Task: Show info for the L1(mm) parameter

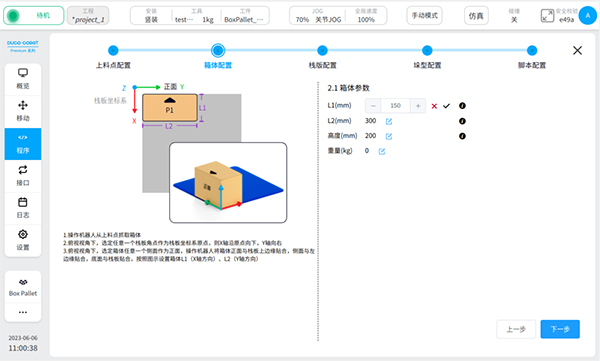Action: [x=462, y=106]
